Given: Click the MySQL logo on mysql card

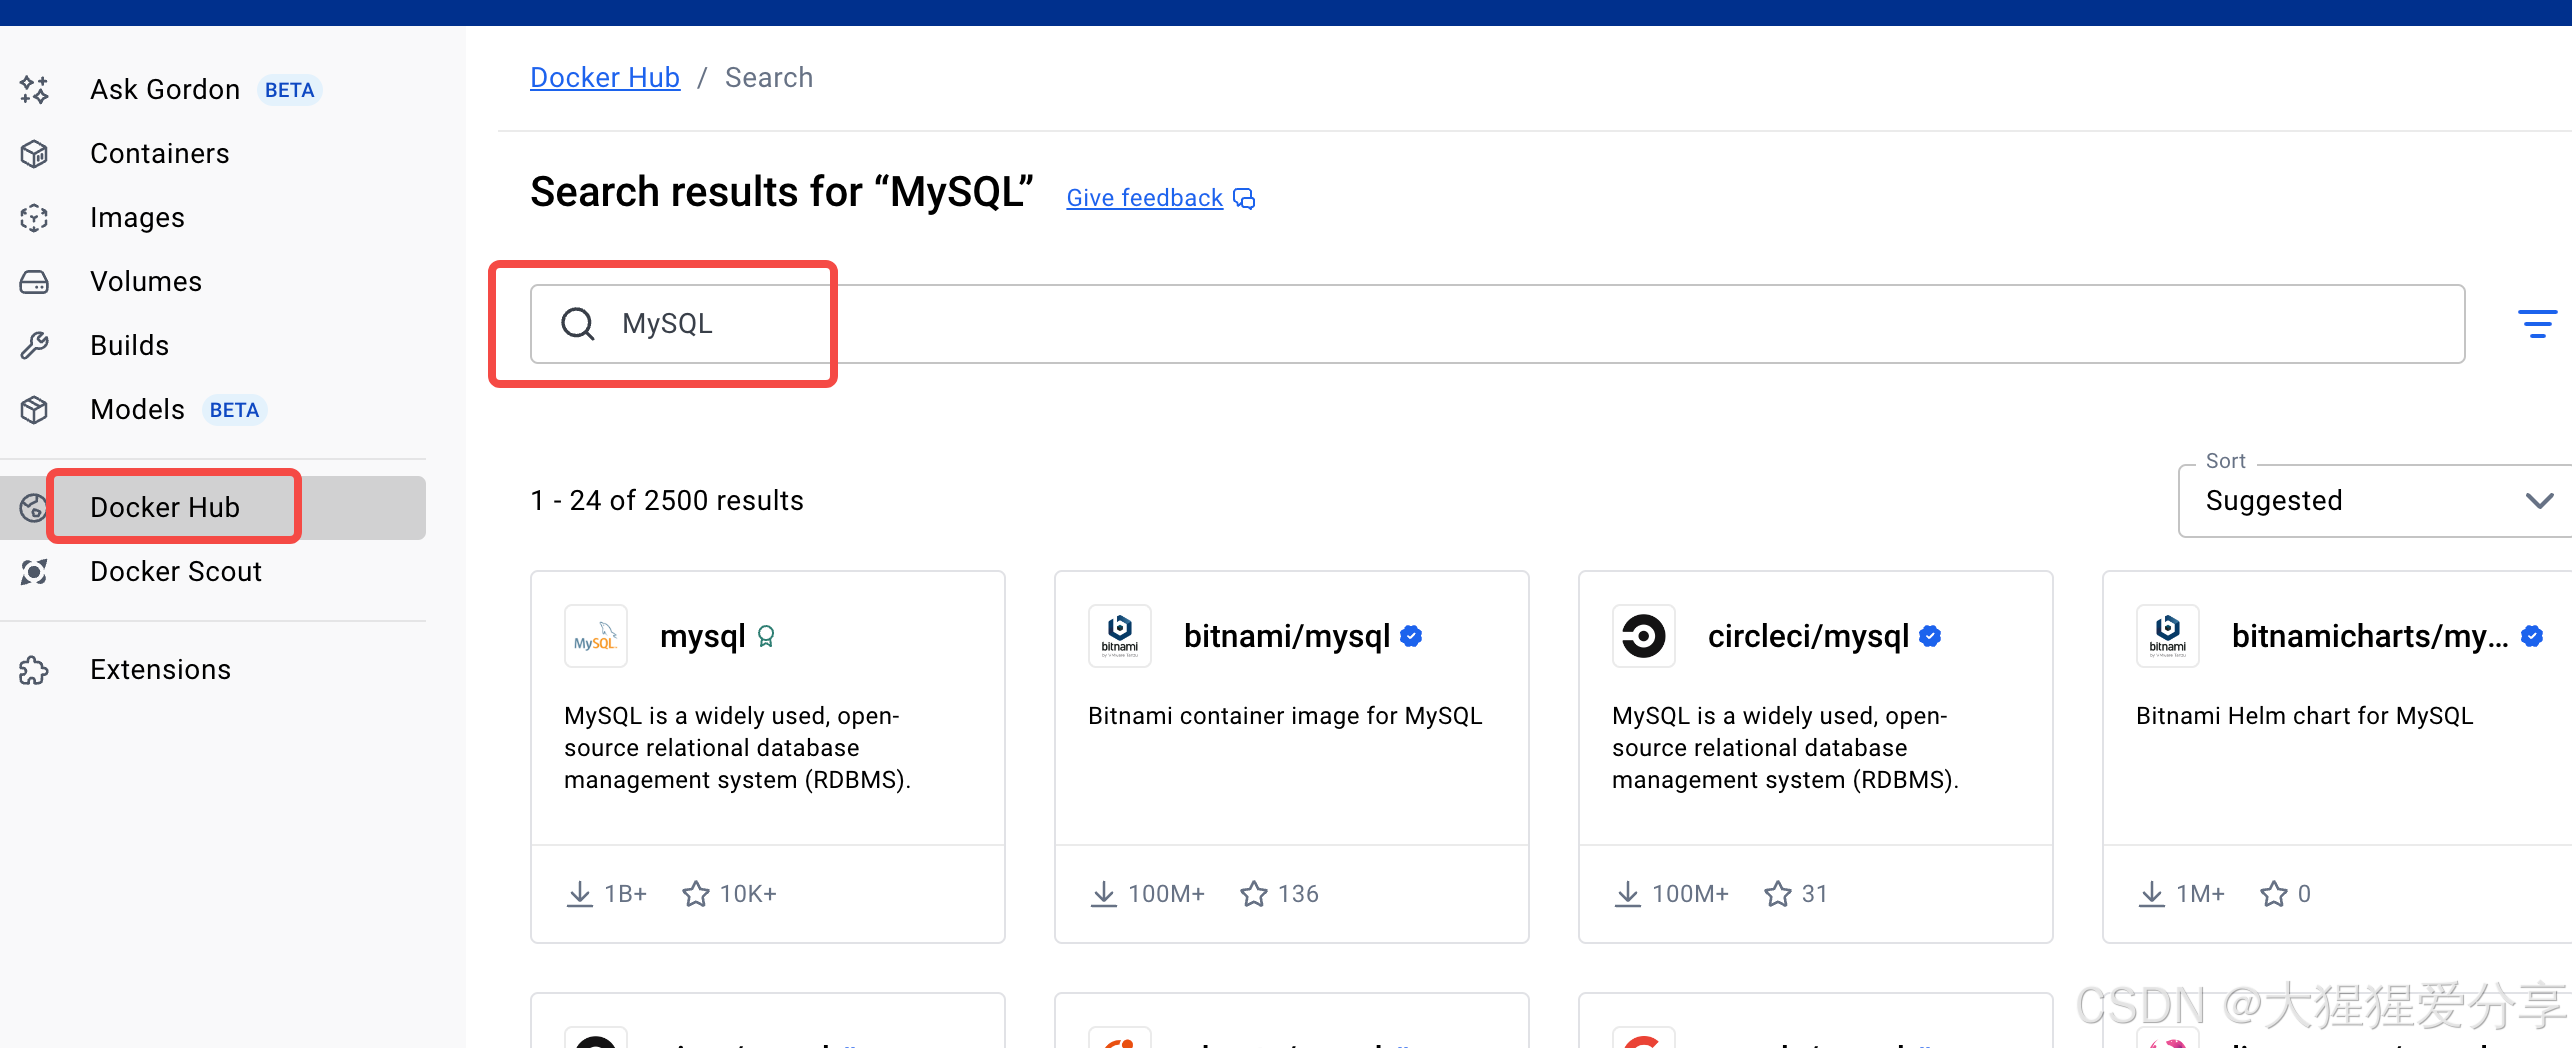Looking at the screenshot, I should [596, 636].
